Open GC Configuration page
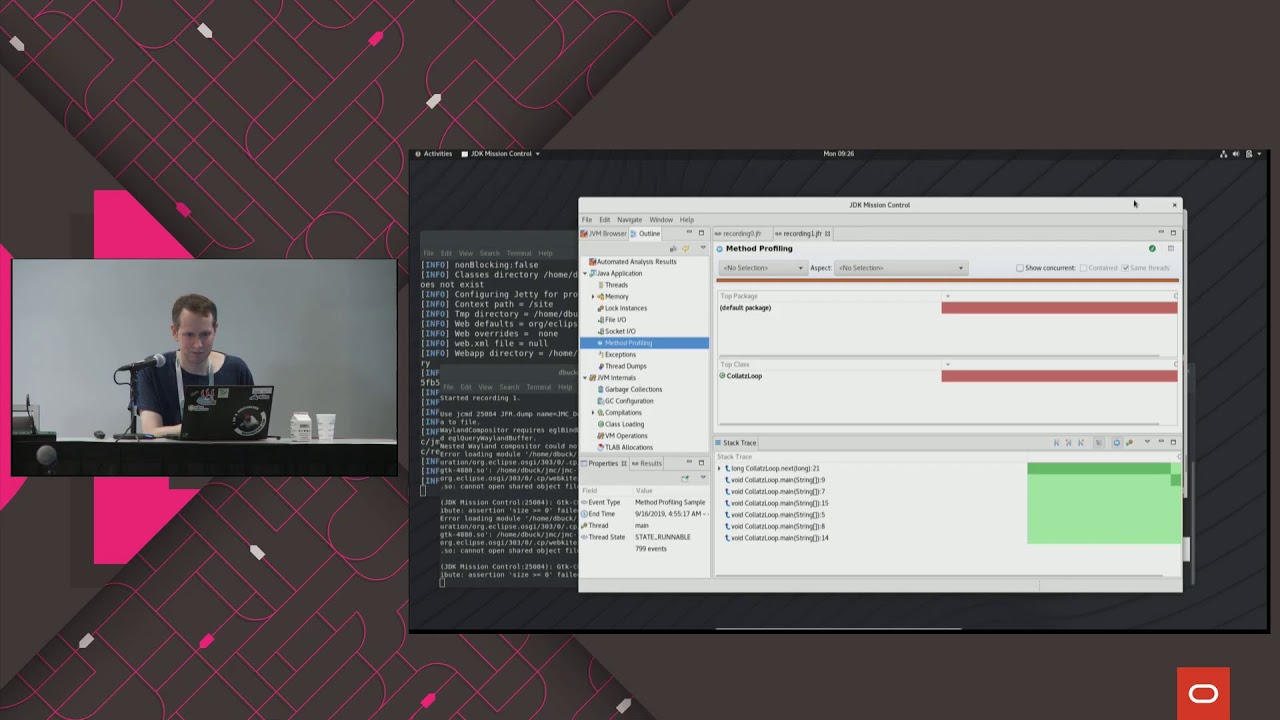This screenshot has height=720, width=1280. point(625,401)
